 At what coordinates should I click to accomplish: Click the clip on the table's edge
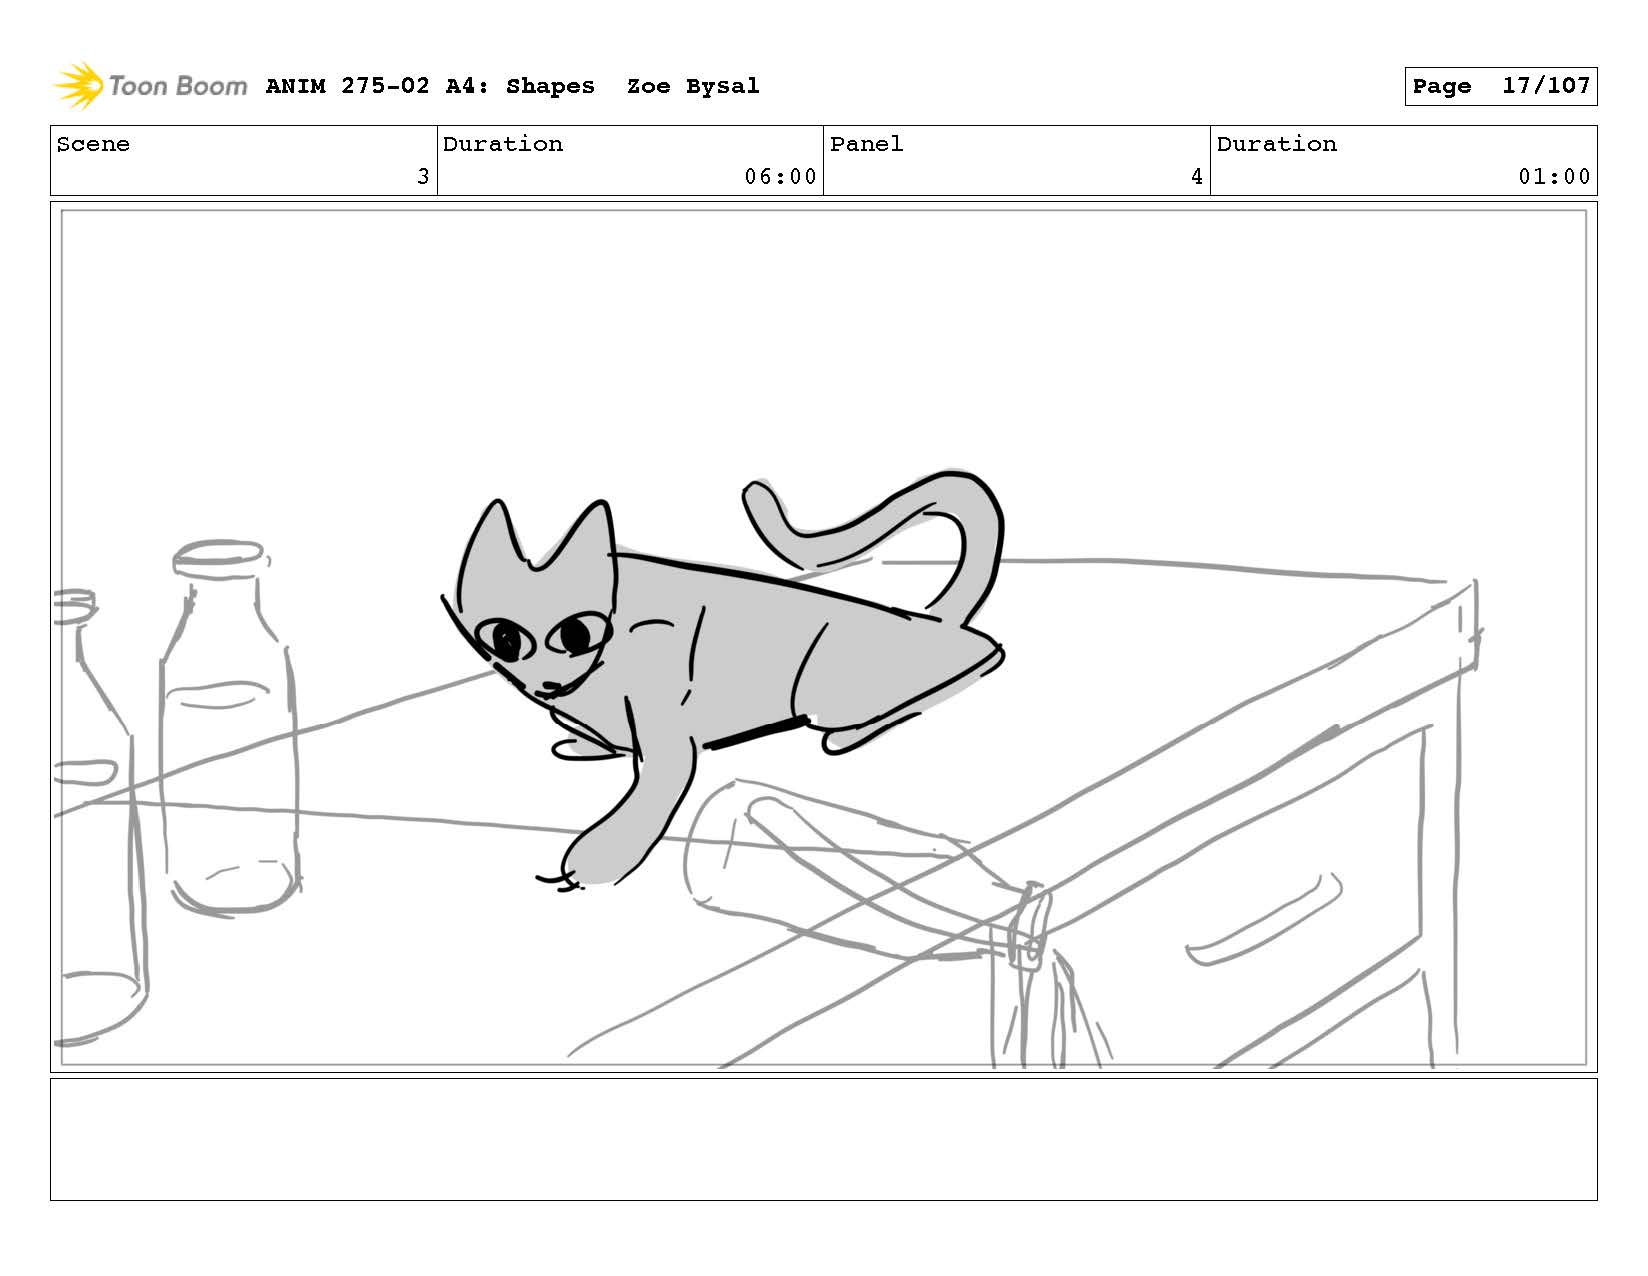1030,925
